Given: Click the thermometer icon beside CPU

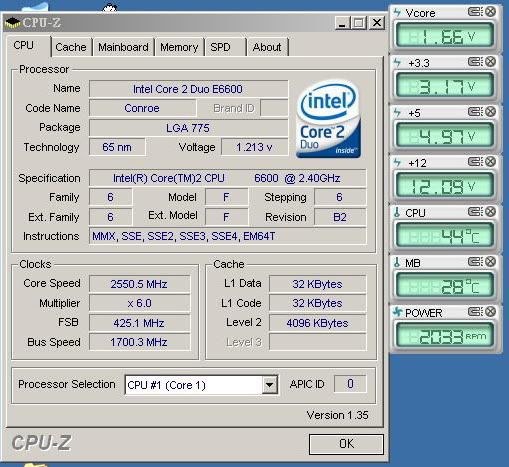Looking at the screenshot, I should tap(397, 212).
